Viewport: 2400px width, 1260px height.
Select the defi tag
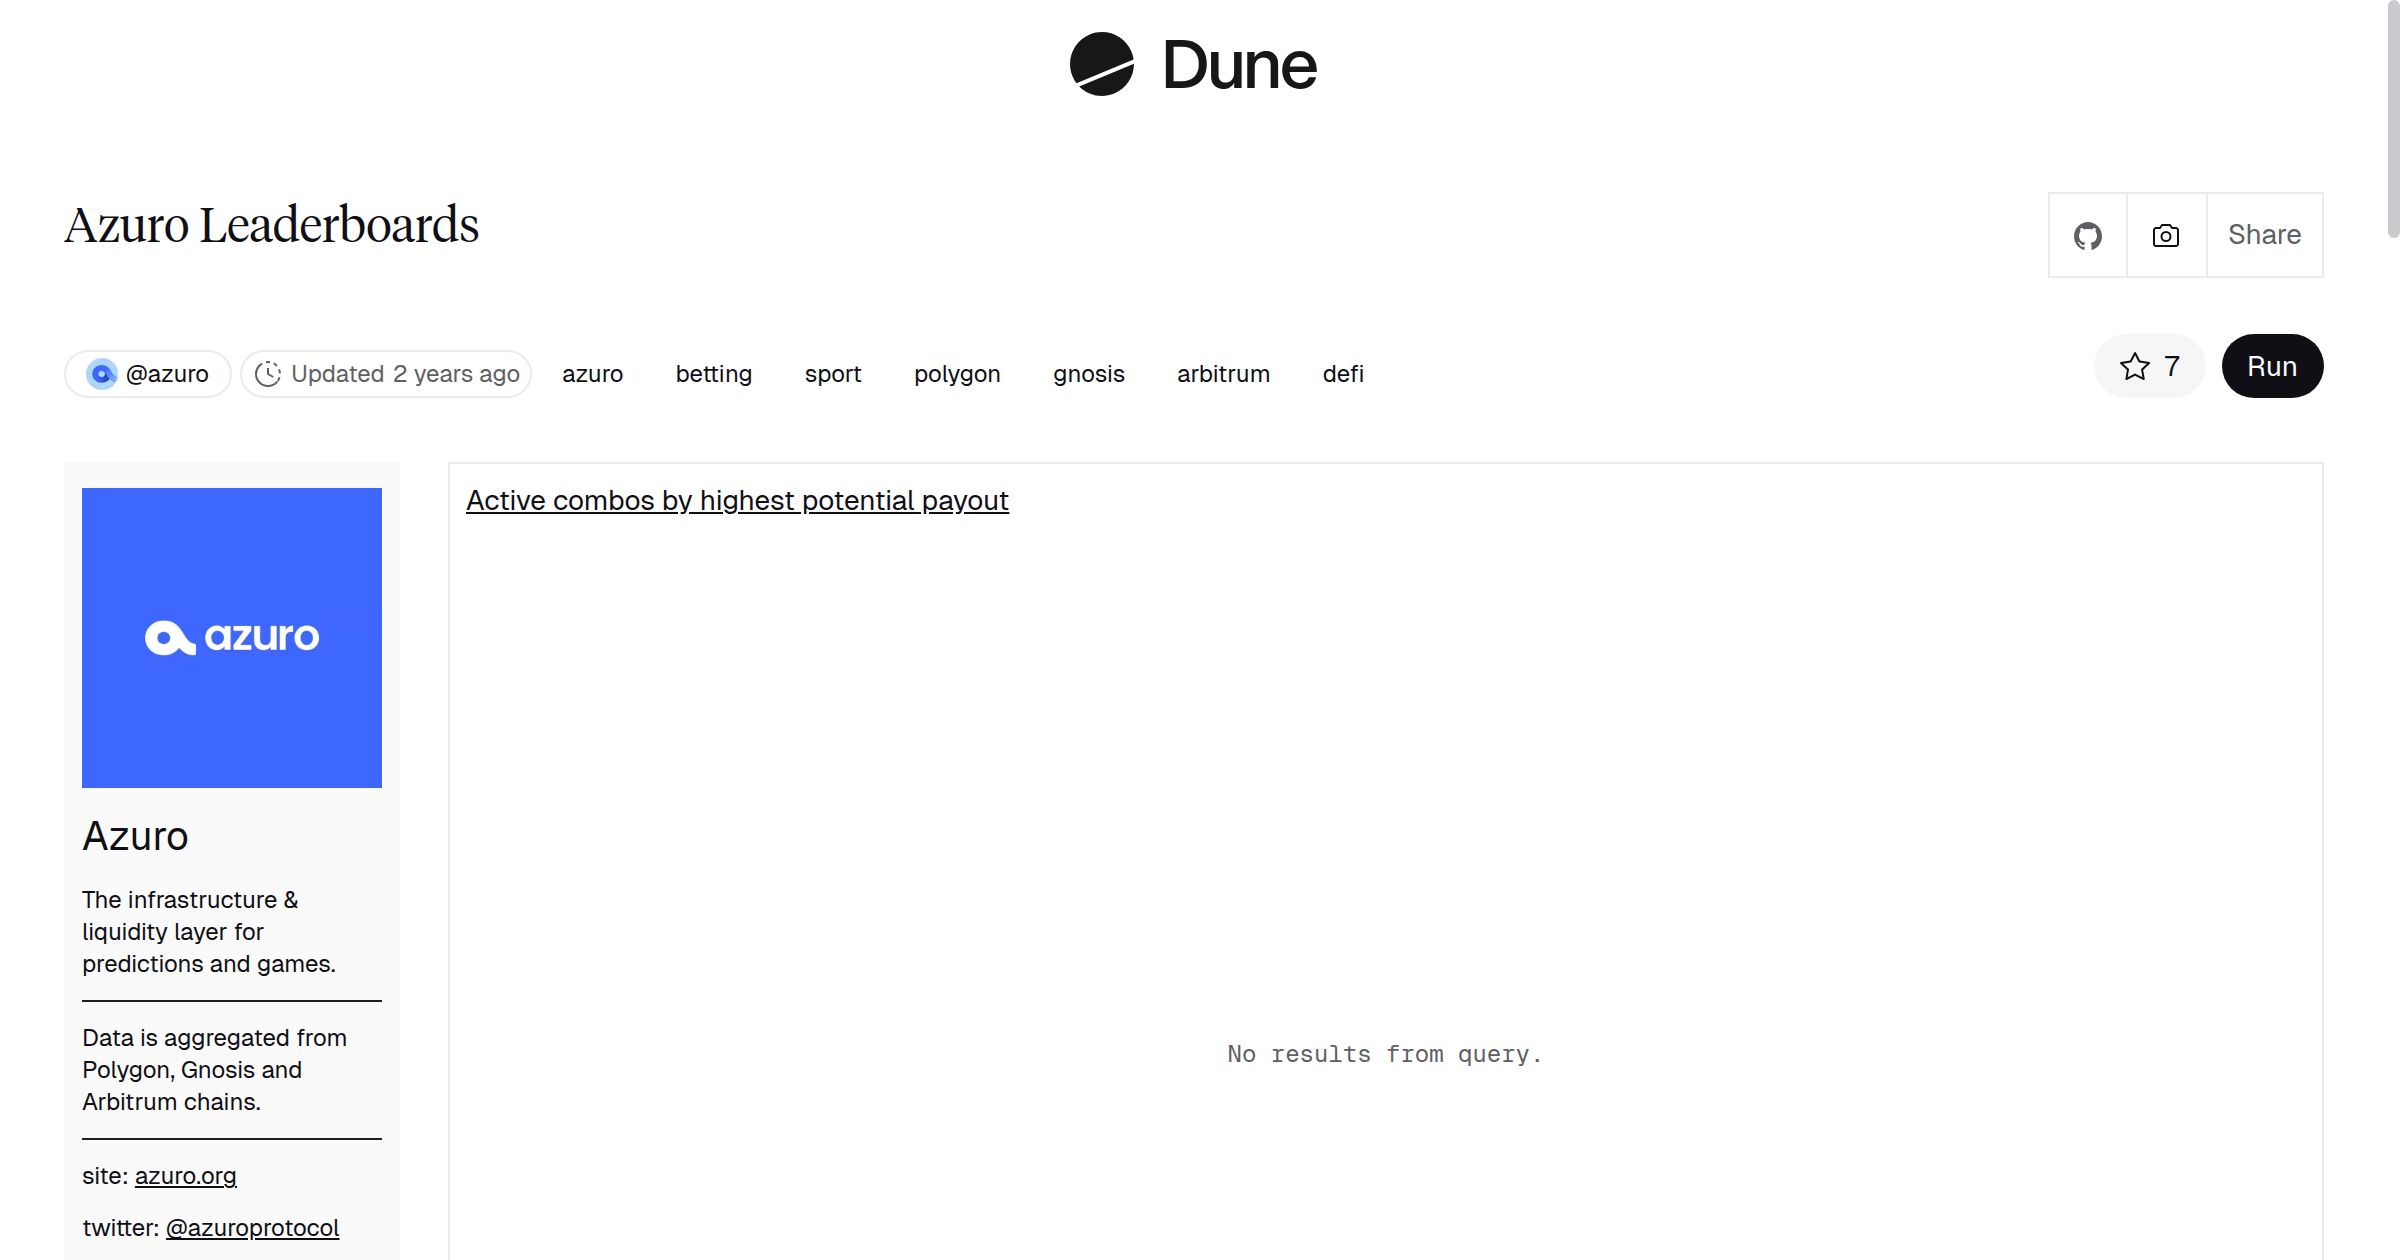pos(1342,374)
